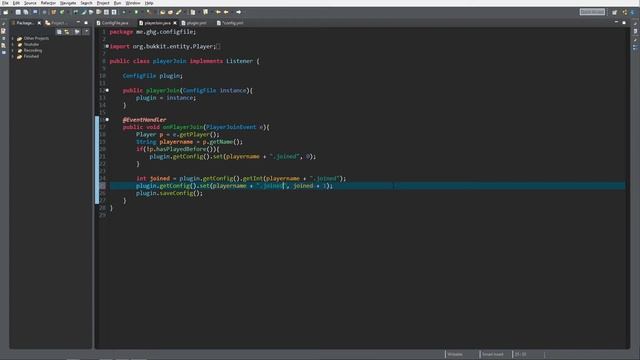
Task: Minimize the editor area
Action: [616, 22]
